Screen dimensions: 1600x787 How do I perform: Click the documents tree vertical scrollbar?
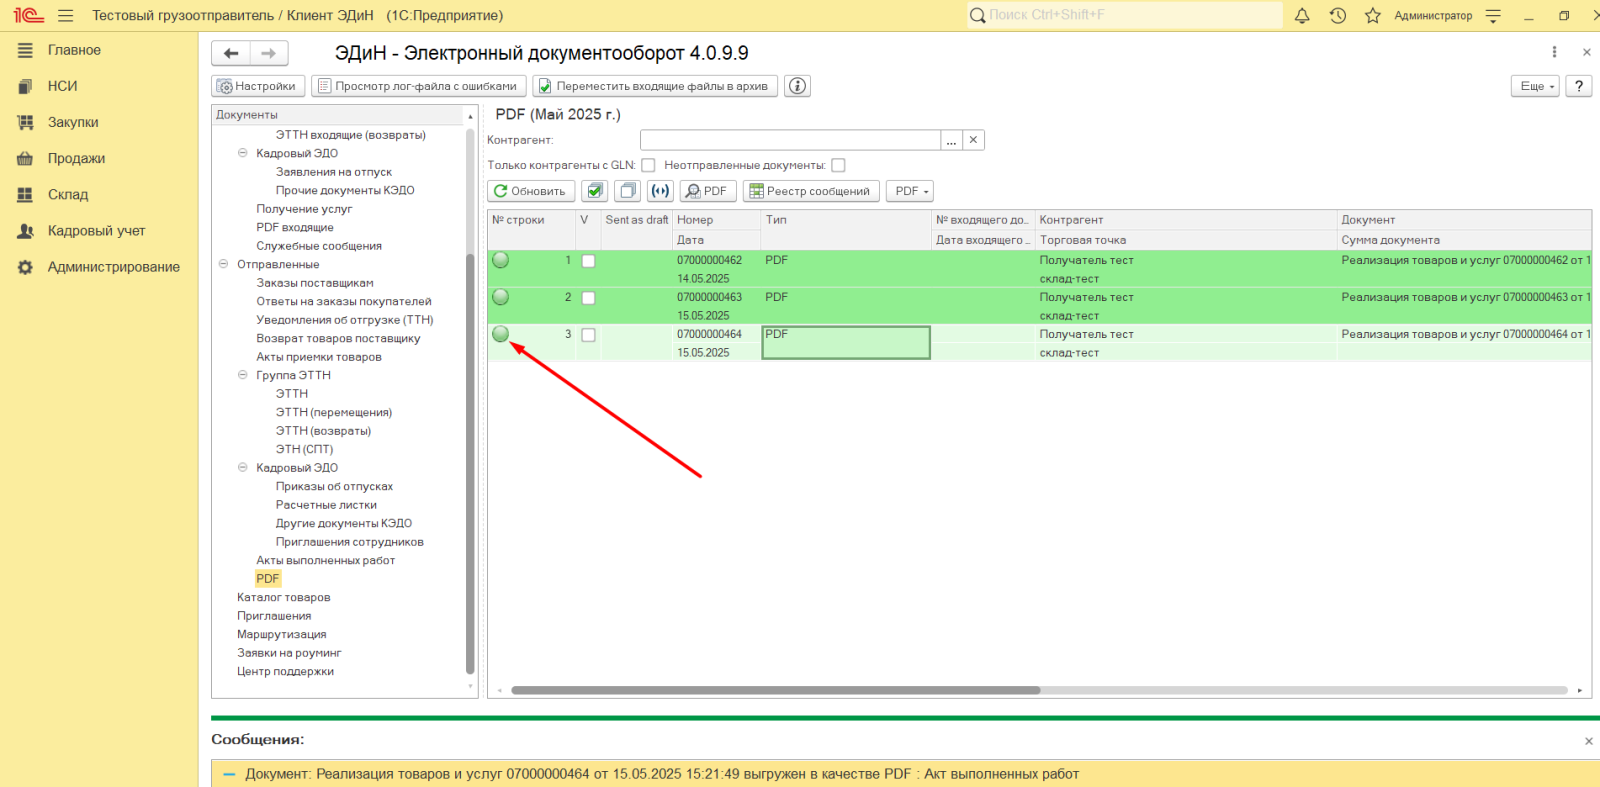coord(470,464)
